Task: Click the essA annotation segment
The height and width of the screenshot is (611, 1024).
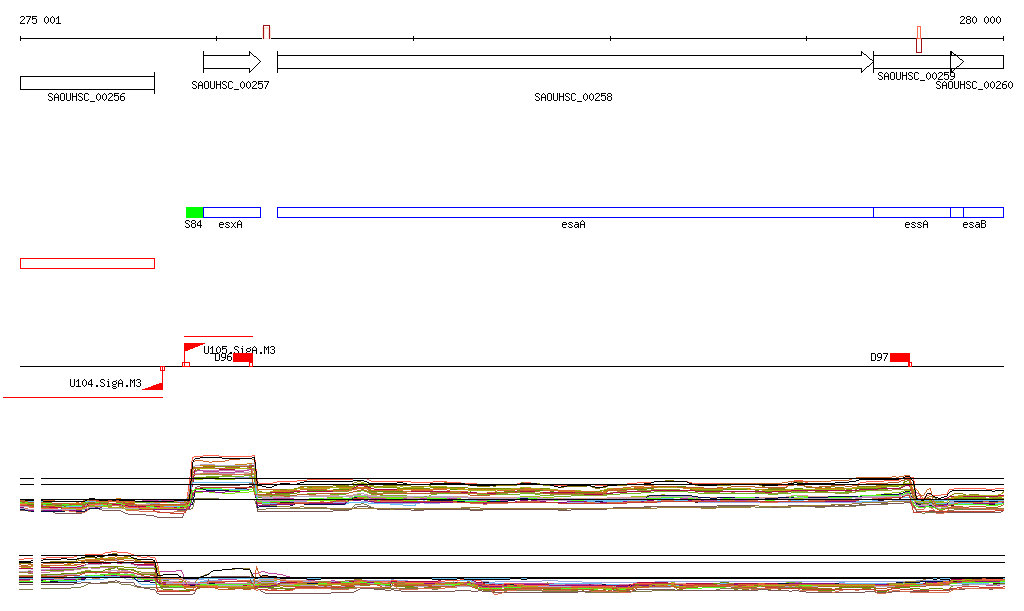Action: (911, 212)
